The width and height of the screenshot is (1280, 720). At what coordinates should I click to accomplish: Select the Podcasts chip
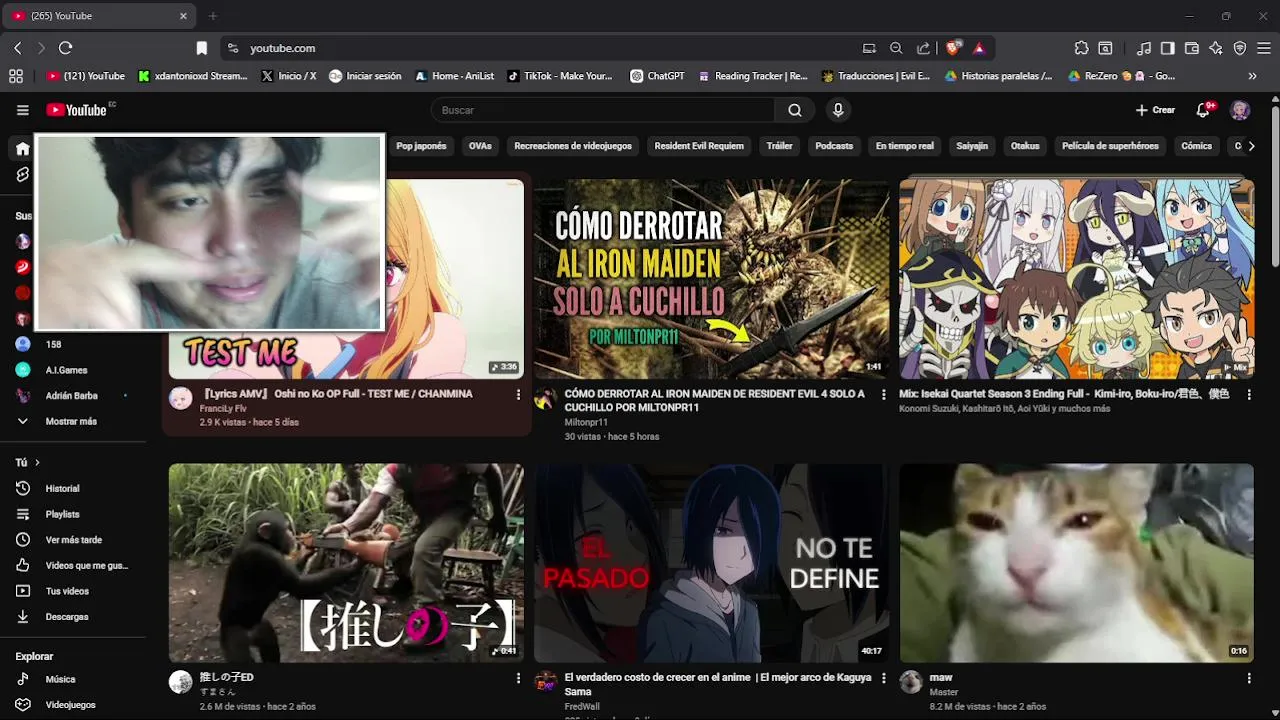click(x=834, y=146)
